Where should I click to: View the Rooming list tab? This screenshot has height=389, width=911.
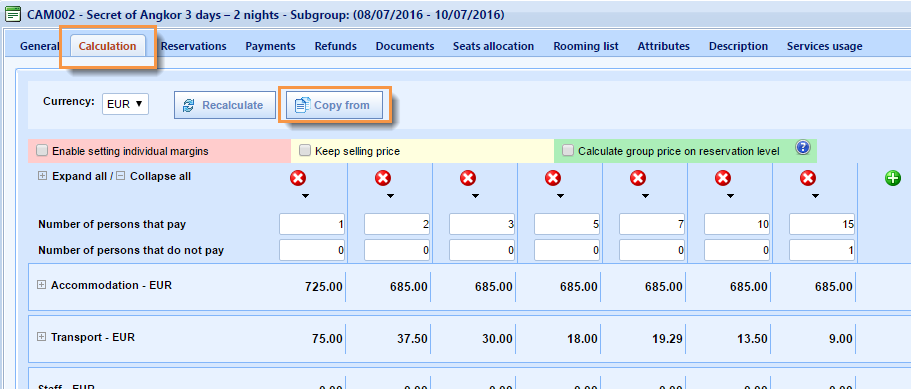pyautogui.click(x=586, y=46)
